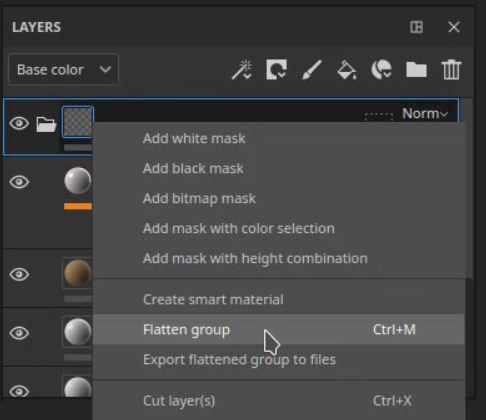The image size is (486, 420).
Task: Choose Add mask with height combination
Action: 278,258
